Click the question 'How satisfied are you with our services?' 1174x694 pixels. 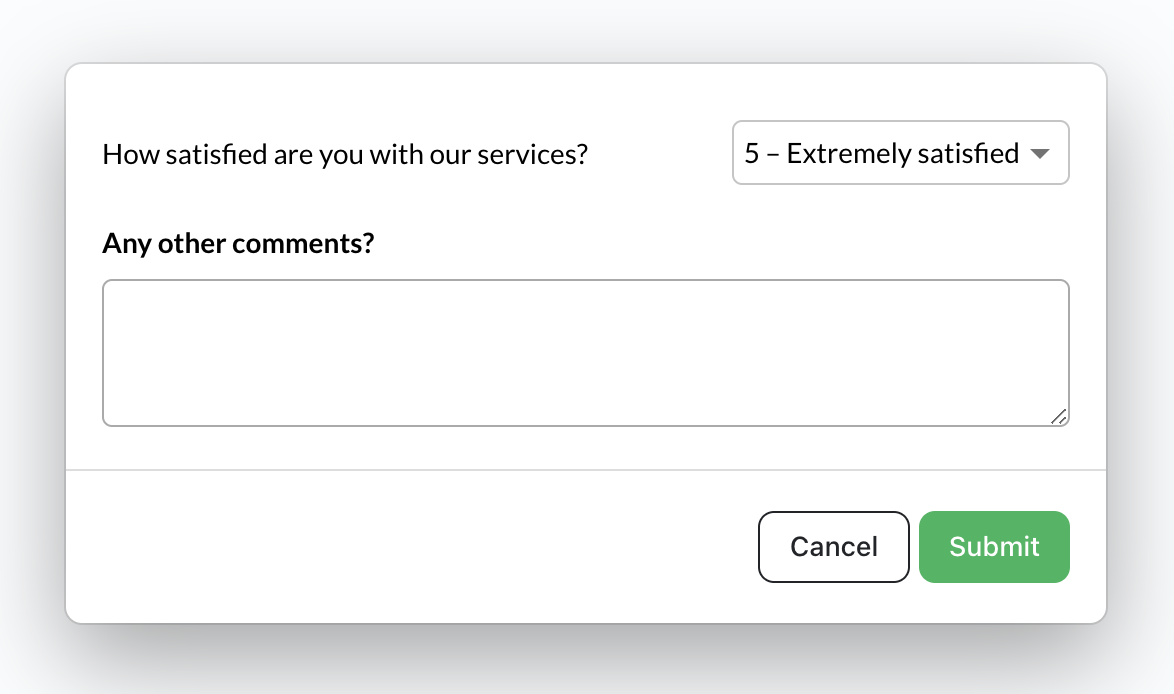click(x=344, y=153)
